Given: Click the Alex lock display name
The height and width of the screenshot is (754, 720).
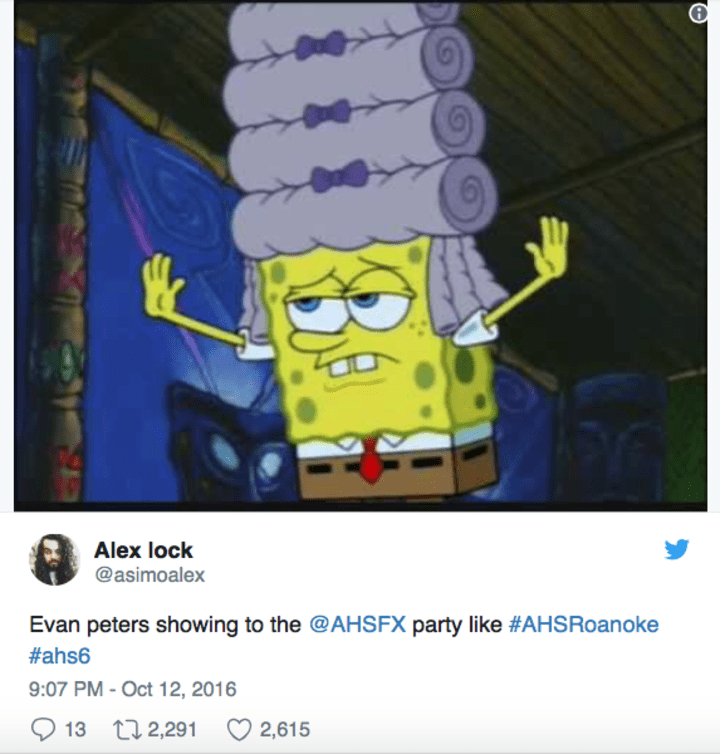Looking at the screenshot, I should [x=143, y=550].
